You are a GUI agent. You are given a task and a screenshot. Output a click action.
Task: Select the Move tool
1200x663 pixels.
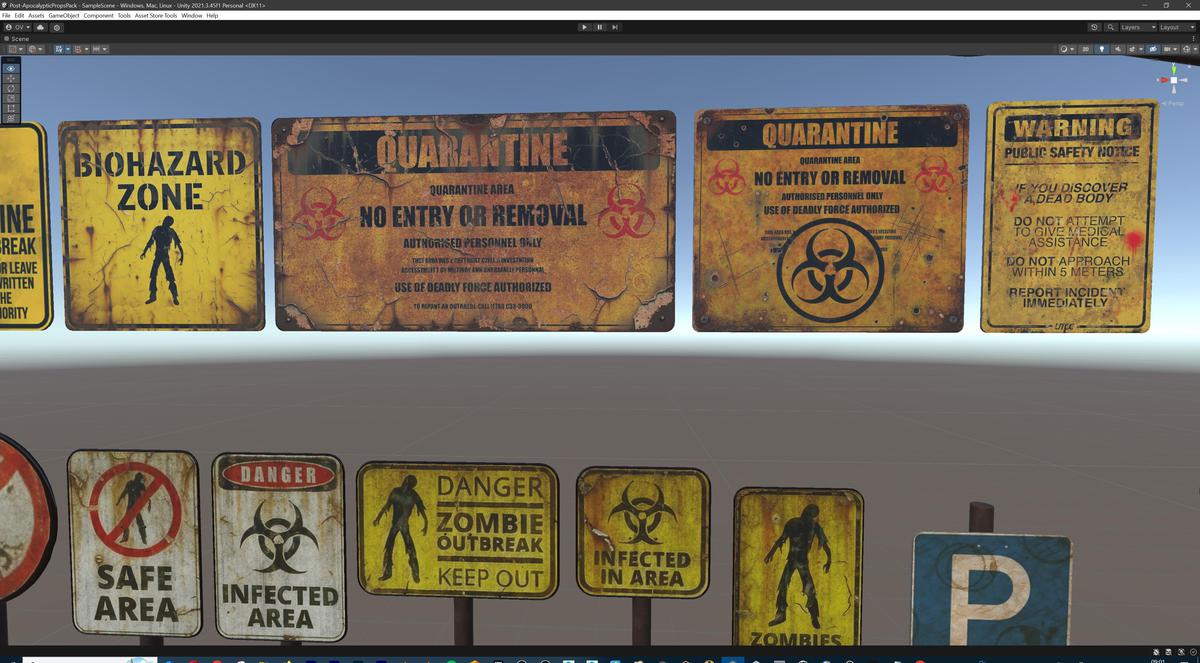(9, 79)
